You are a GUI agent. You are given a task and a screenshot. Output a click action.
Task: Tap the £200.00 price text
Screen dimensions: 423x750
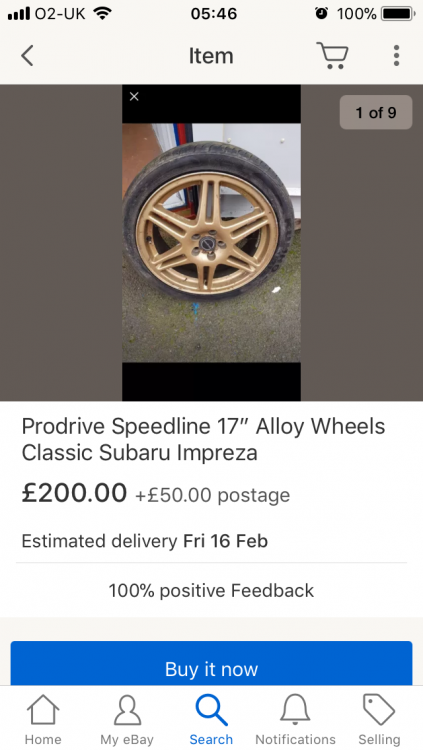(x=74, y=493)
